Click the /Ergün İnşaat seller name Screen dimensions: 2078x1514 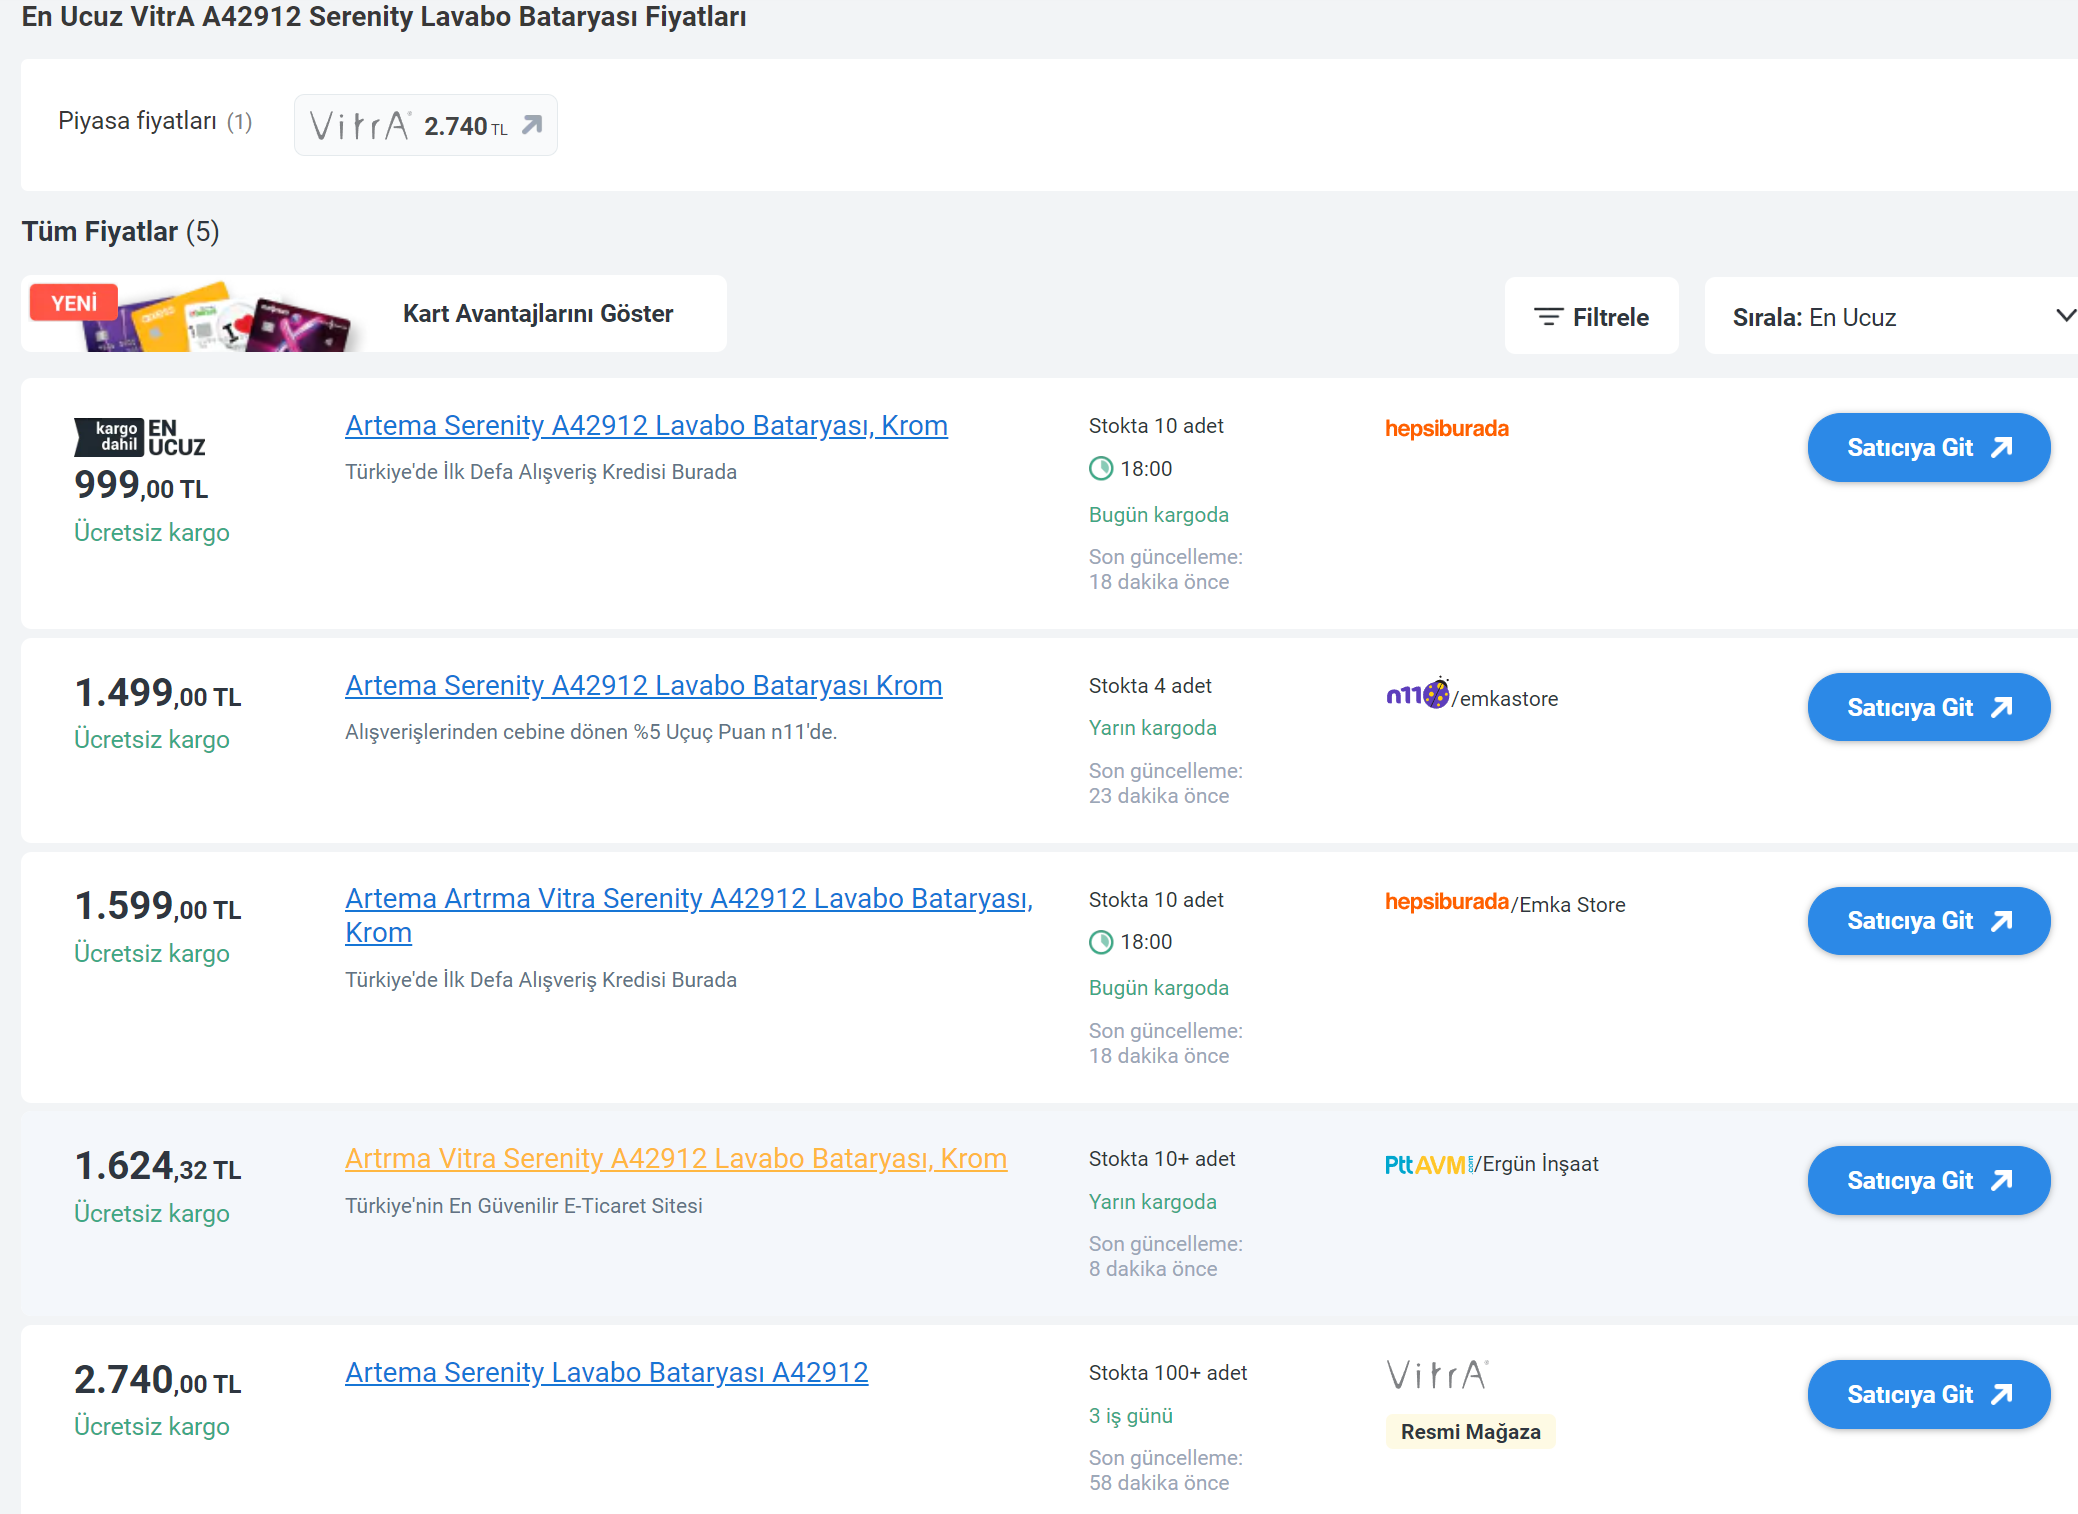click(x=1537, y=1164)
